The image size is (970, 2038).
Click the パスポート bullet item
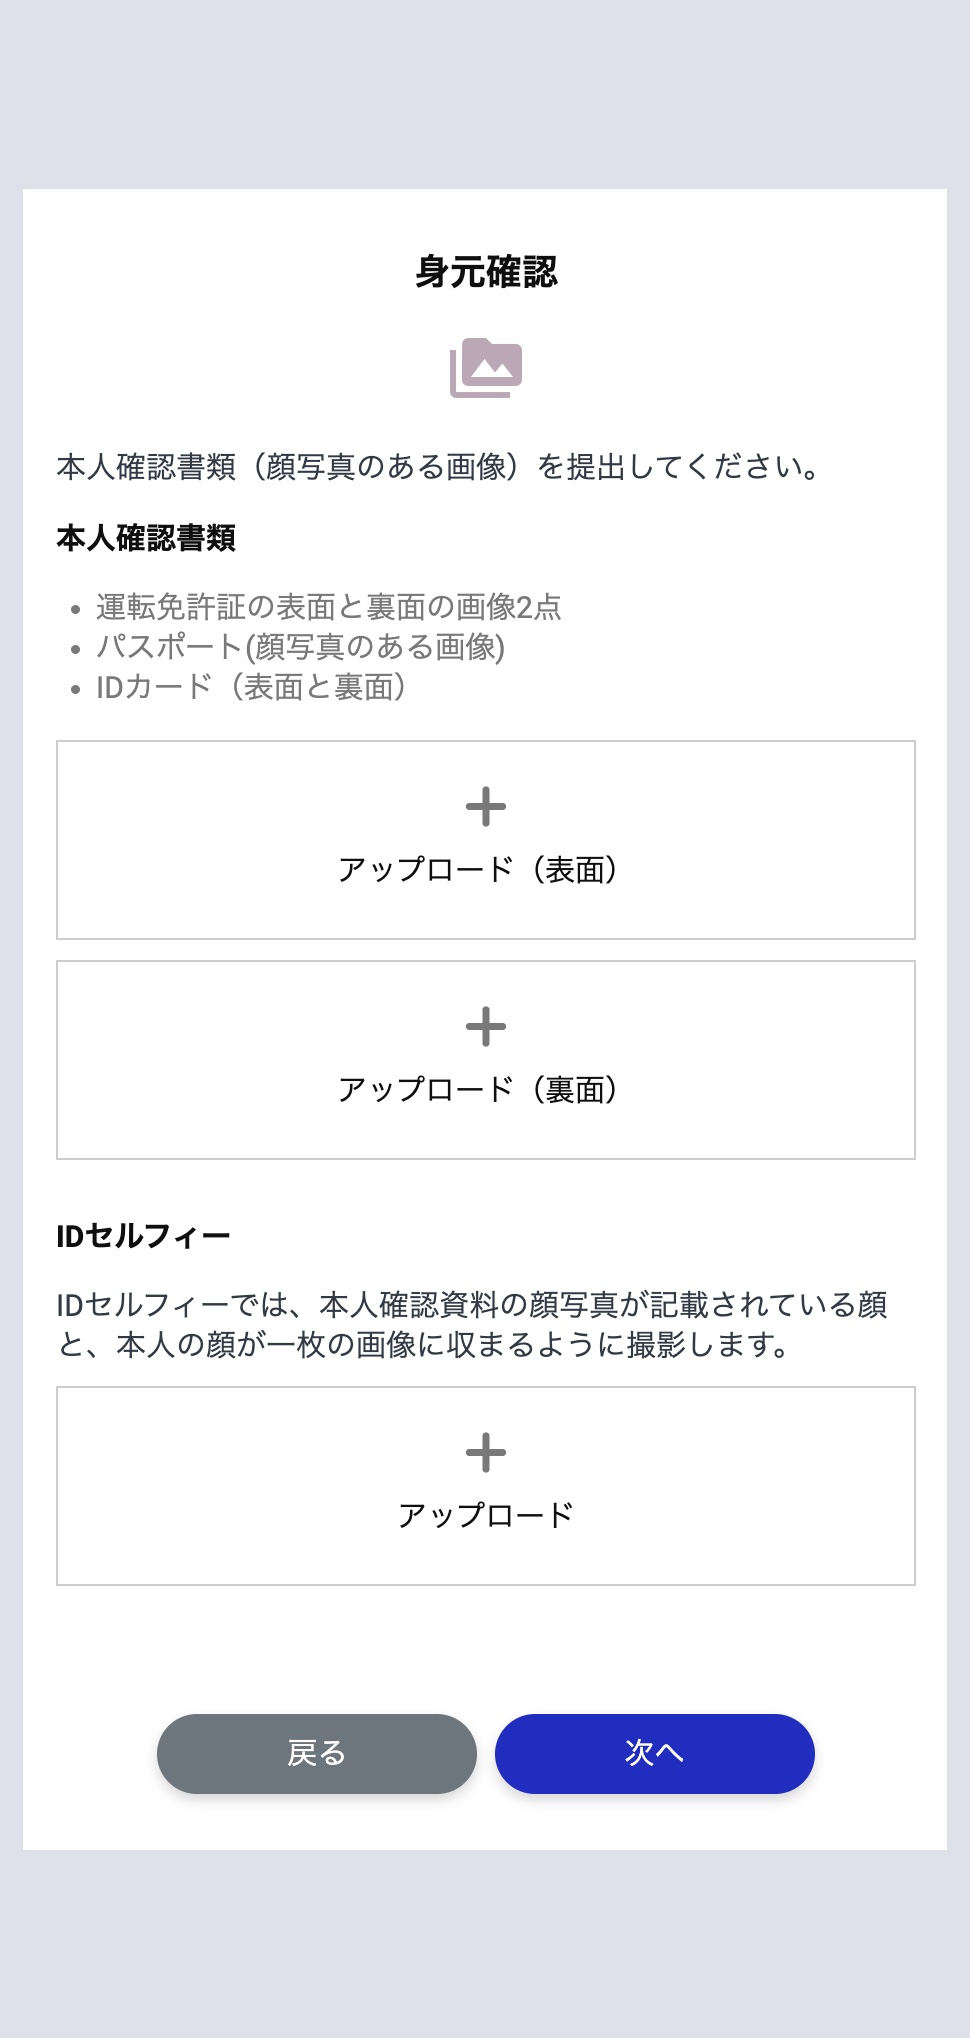pyautogui.click(x=300, y=647)
